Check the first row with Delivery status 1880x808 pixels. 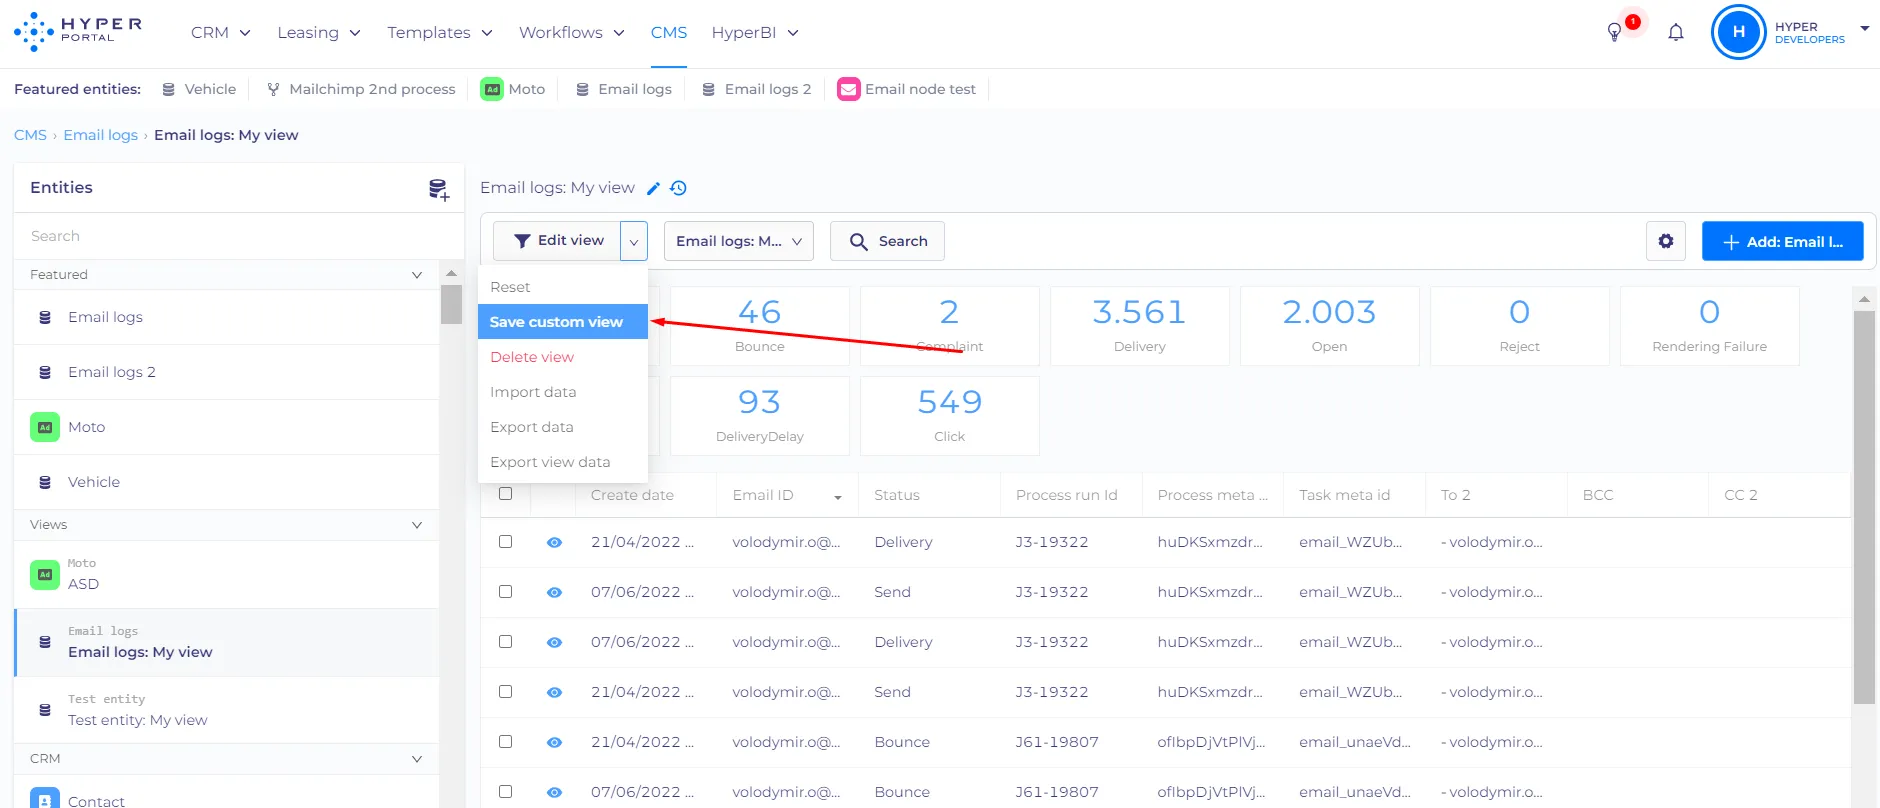(506, 542)
